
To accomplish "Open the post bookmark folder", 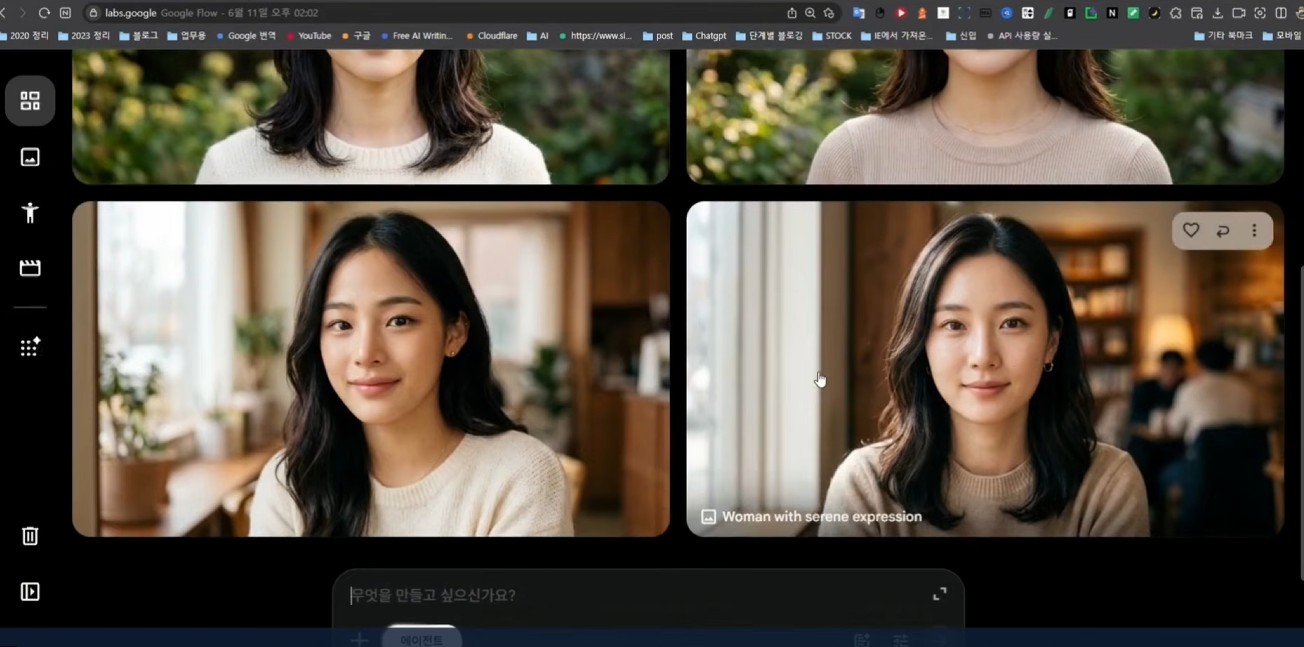I will tap(658, 36).
